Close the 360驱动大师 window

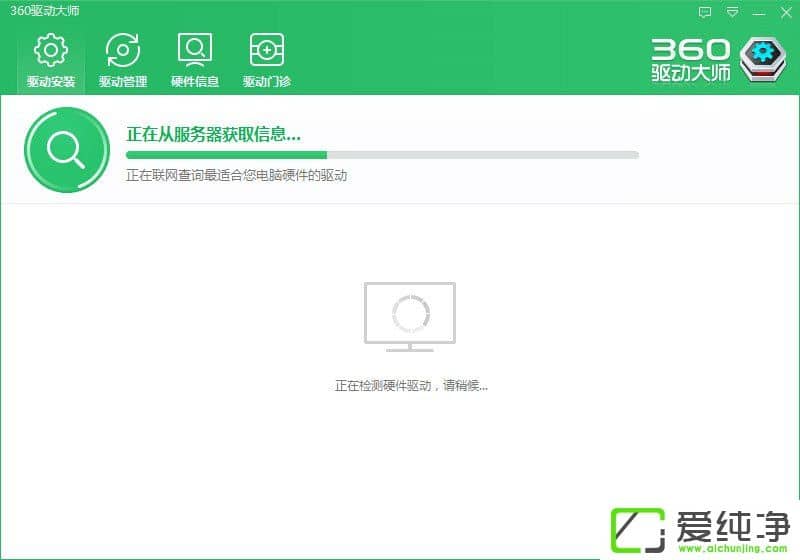point(786,12)
